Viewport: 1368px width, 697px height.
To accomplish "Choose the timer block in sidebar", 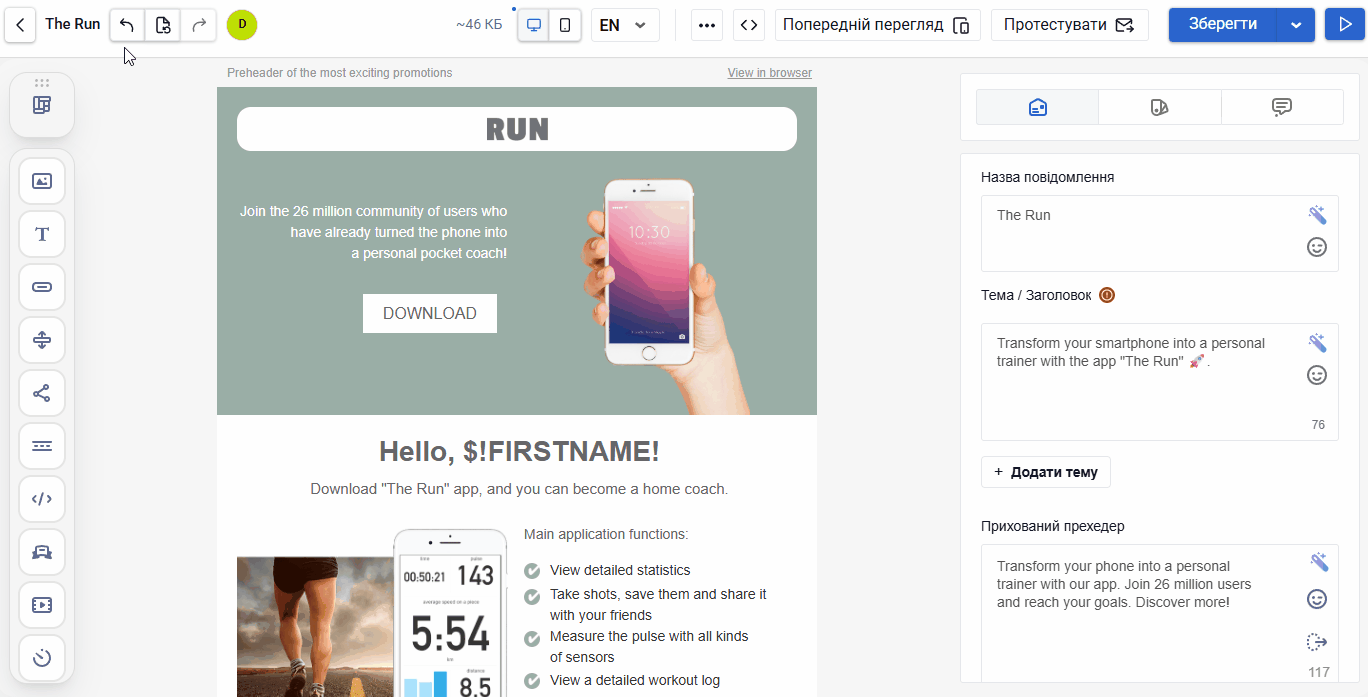I will click(42, 658).
